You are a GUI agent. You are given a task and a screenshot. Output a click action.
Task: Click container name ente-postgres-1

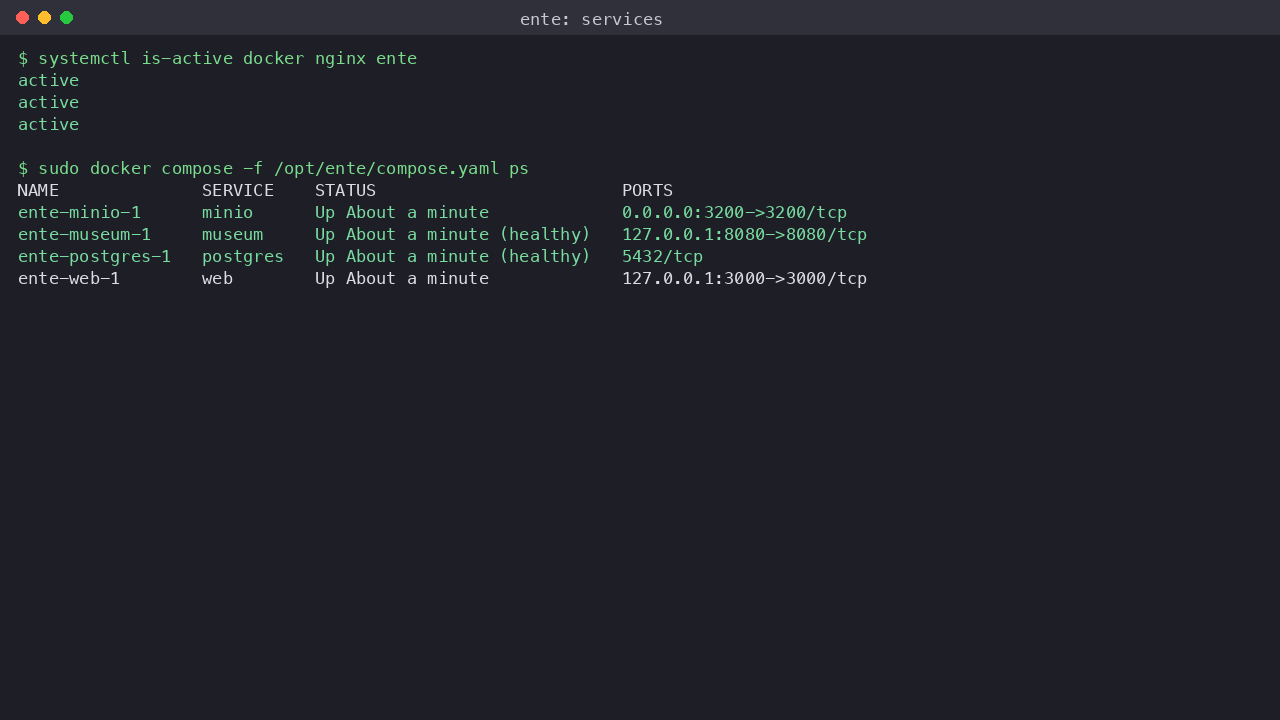(x=94, y=256)
